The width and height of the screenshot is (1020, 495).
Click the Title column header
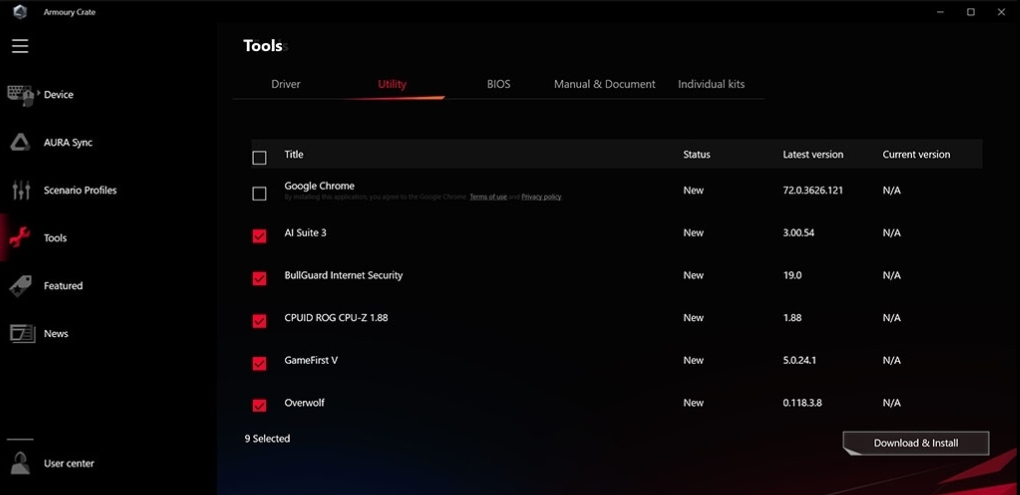(293, 154)
